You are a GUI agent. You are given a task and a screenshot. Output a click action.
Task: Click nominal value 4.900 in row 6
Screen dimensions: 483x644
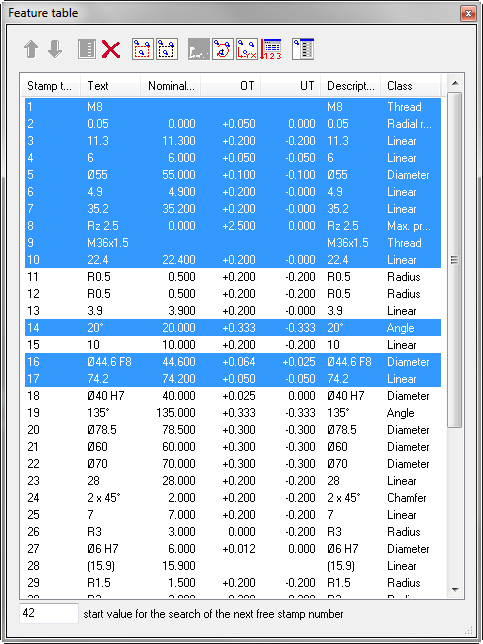pos(182,192)
